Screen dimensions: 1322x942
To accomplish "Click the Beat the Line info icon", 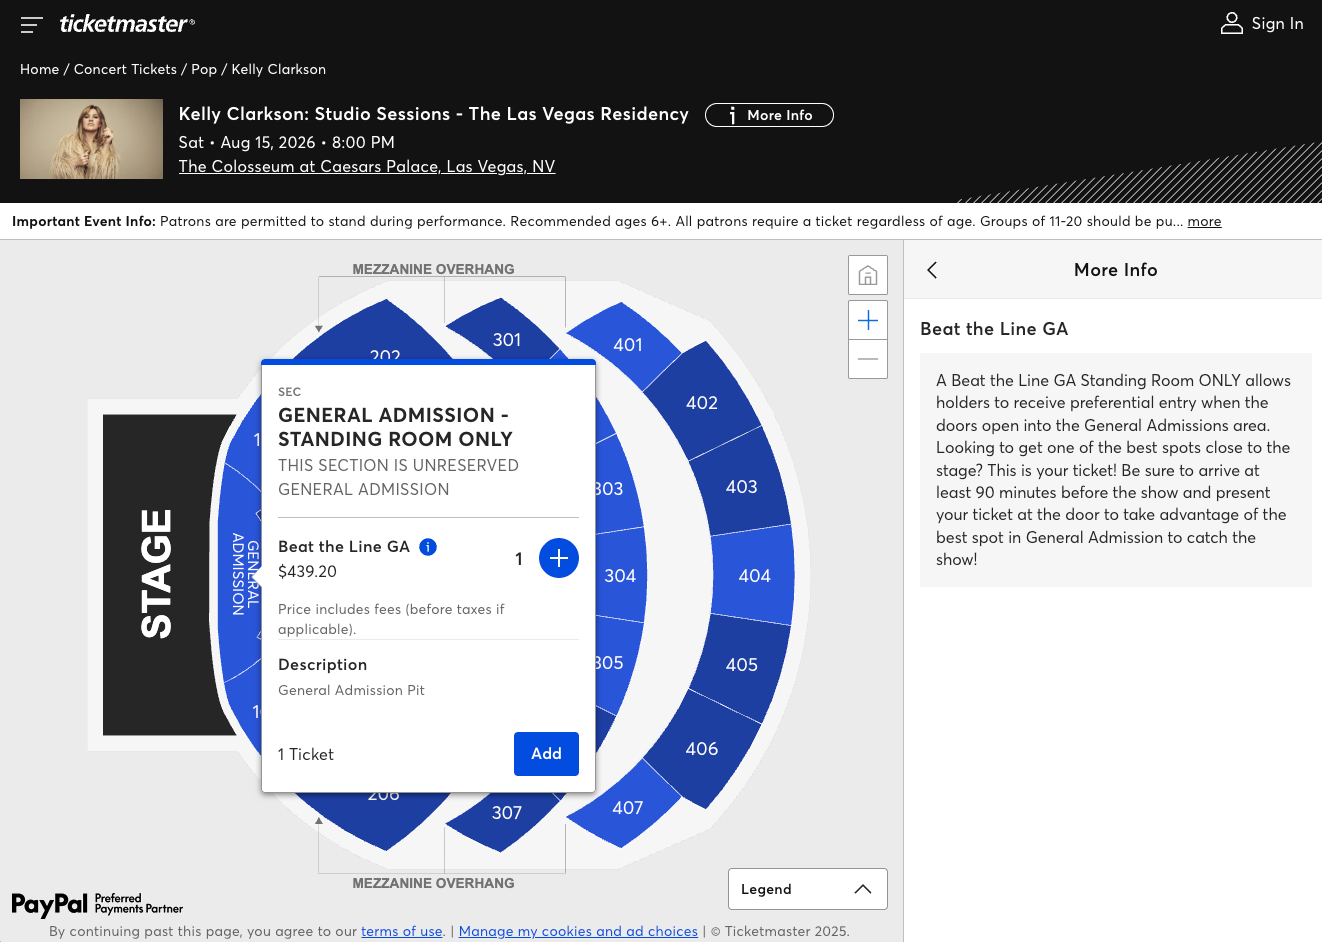I will pyautogui.click(x=428, y=547).
